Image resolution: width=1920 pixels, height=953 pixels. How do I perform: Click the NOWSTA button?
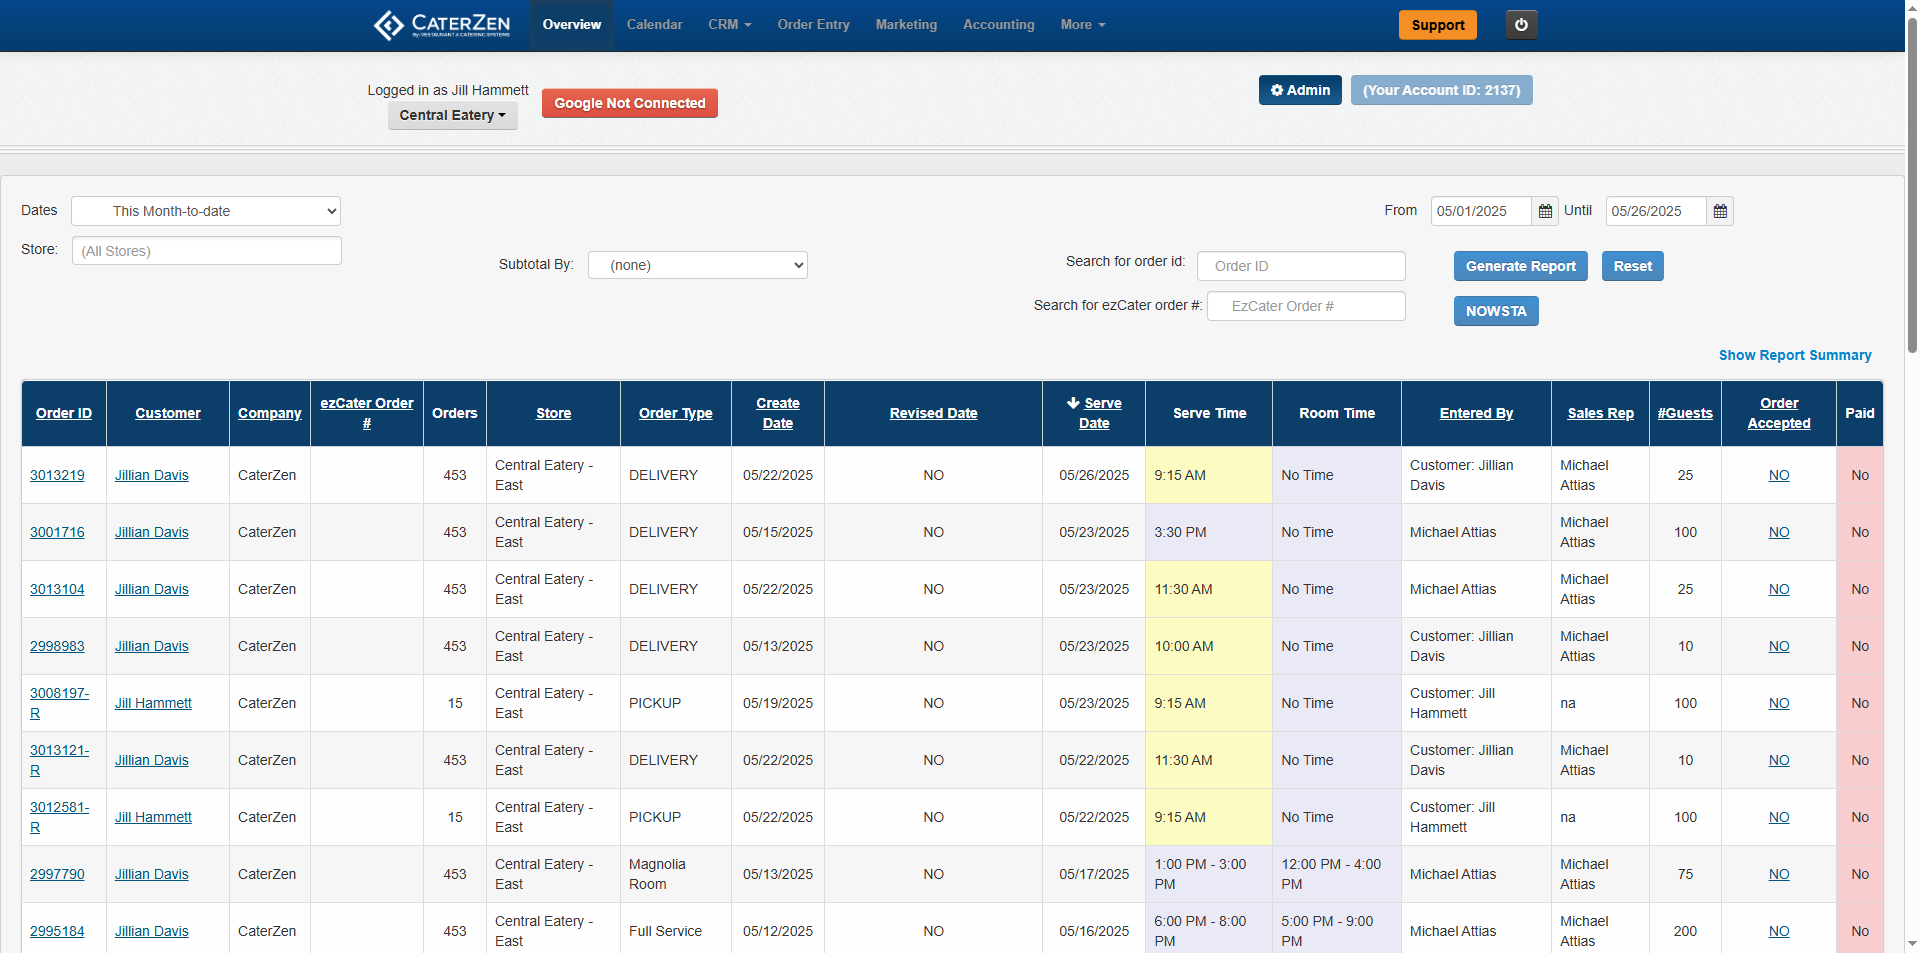(x=1495, y=311)
